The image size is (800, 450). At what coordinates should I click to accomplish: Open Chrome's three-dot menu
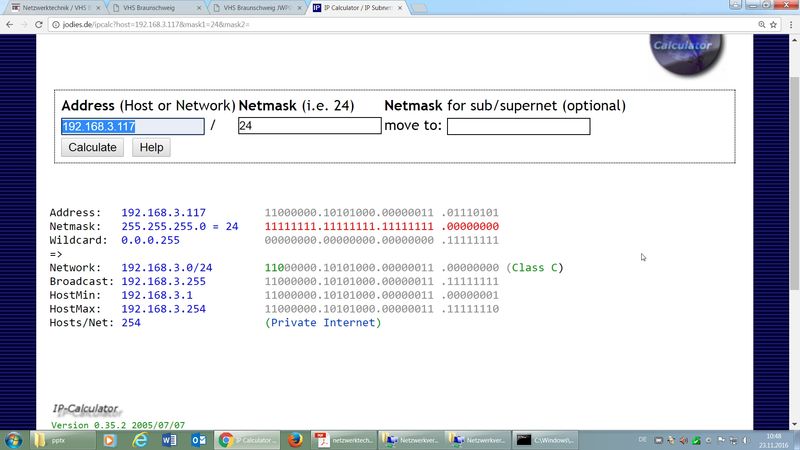coord(791,24)
